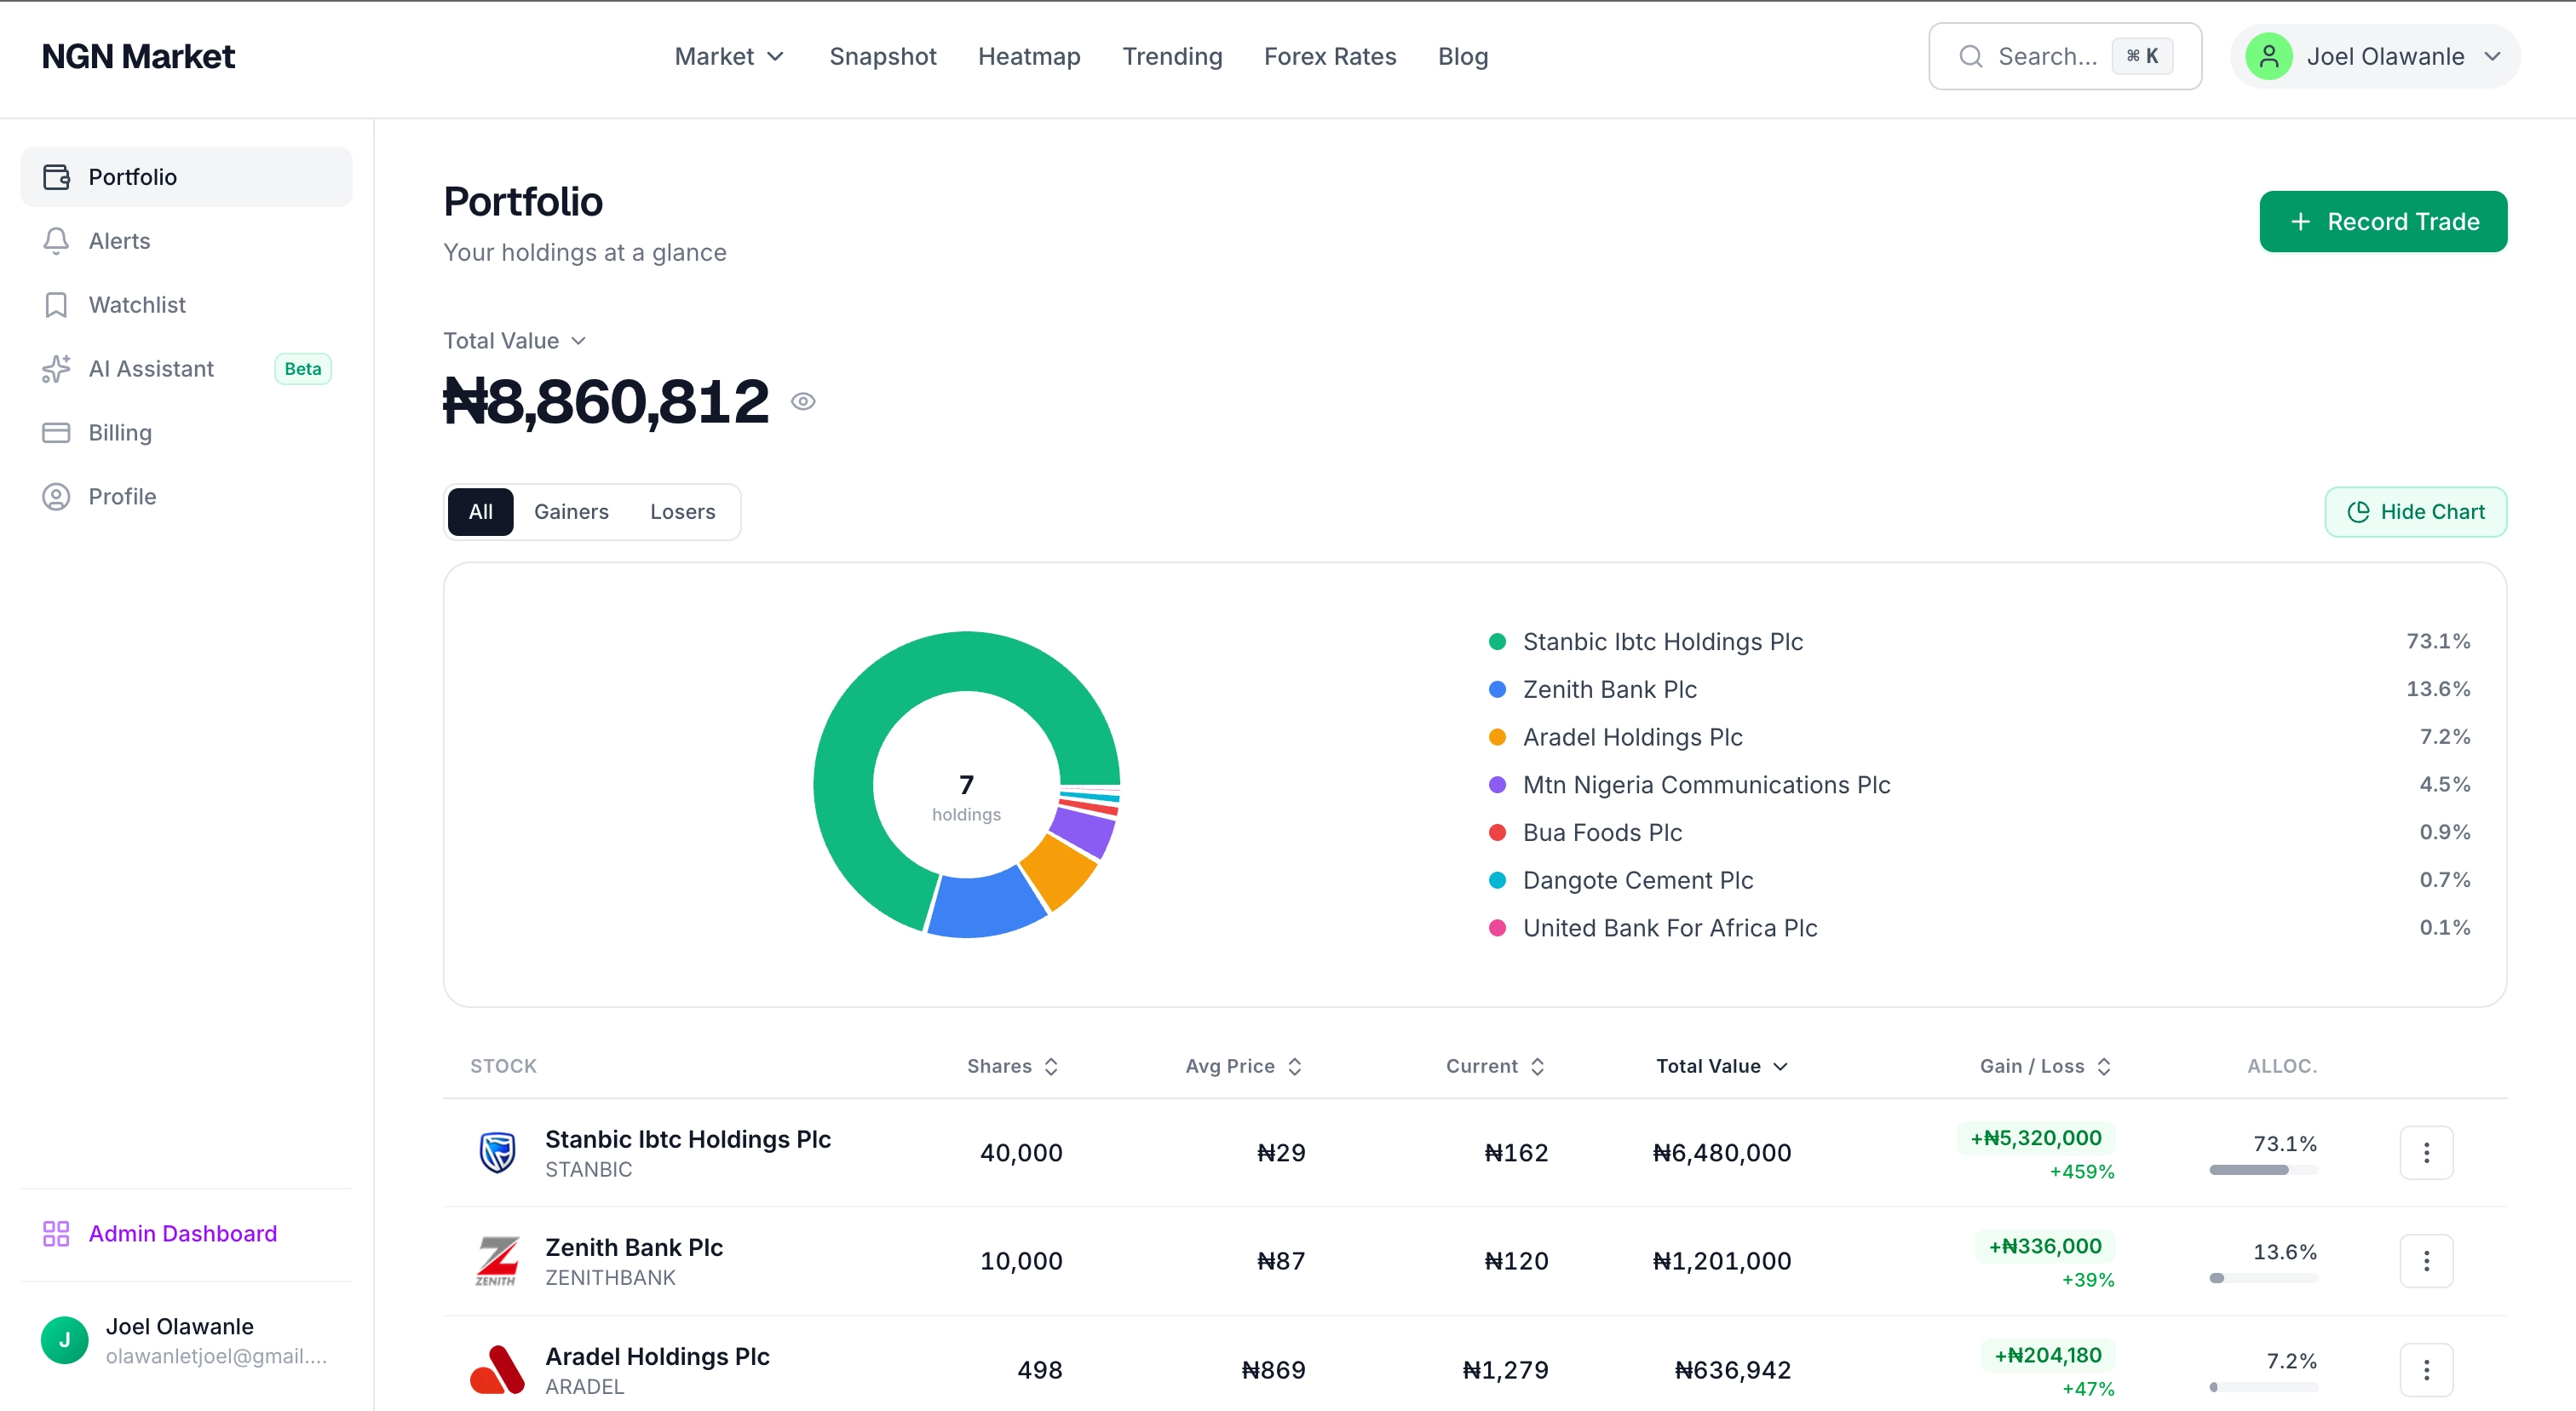Go to the Heatmap section
2576x1411 pixels.
coord(1029,56)
